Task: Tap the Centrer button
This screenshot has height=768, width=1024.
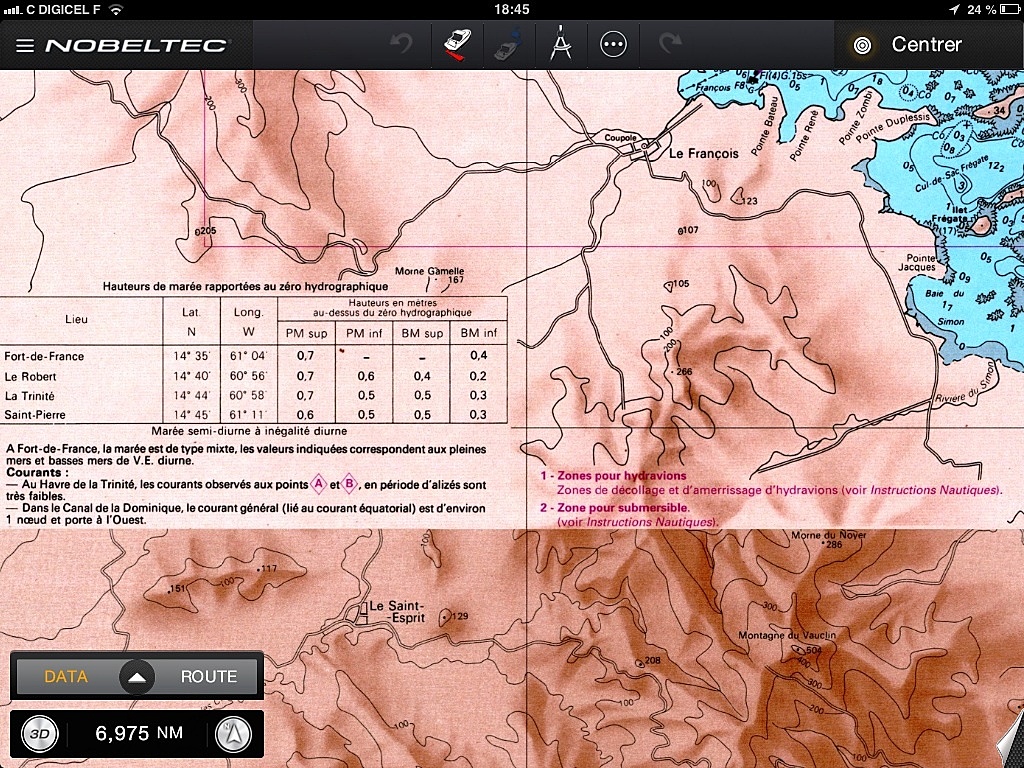Action: 927,44
